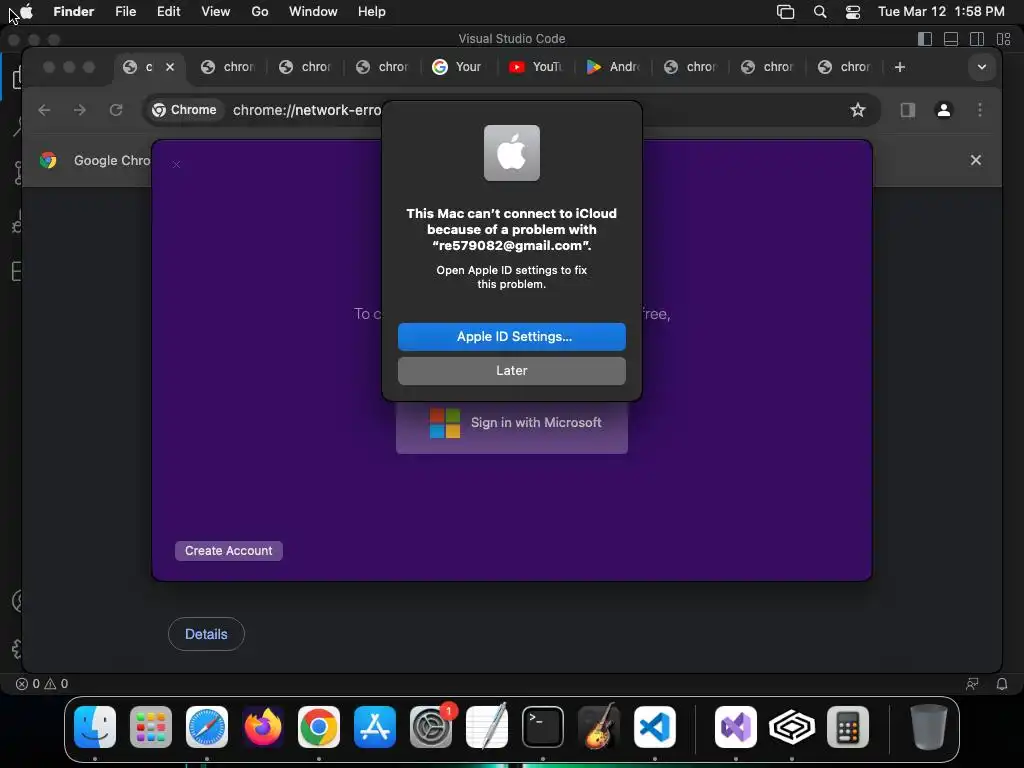Image resolution: width=1024 pixels, height=768 pixels.
Task: Click the screen mirroring menu bar icon
Action: [786, 12]
